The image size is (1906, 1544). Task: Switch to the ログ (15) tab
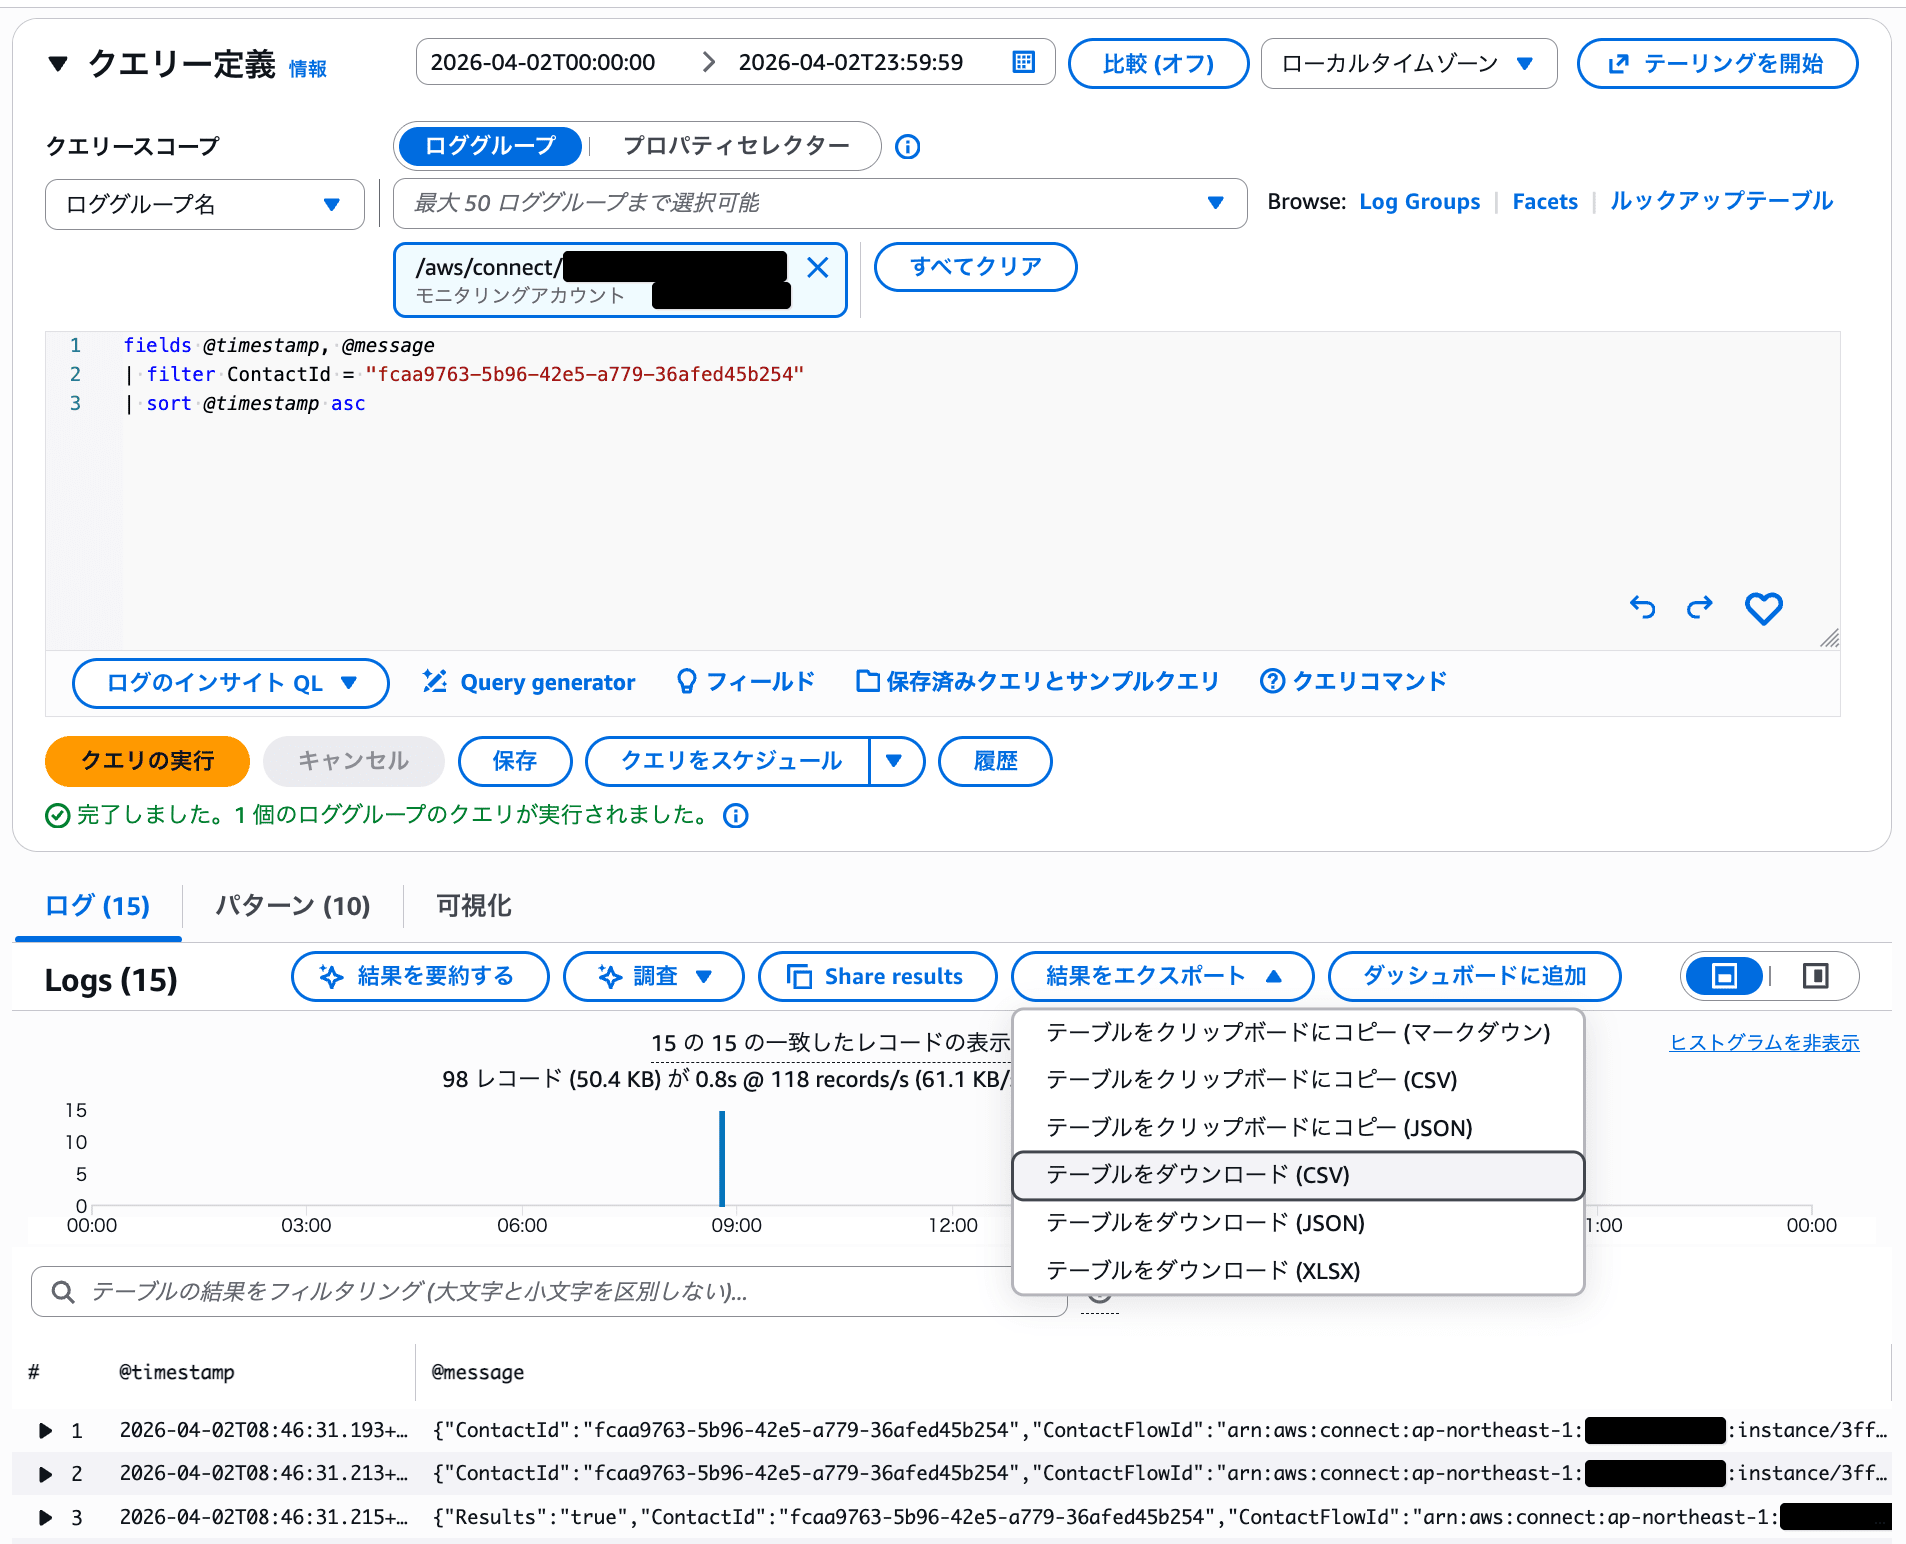(x=98, y=906)
